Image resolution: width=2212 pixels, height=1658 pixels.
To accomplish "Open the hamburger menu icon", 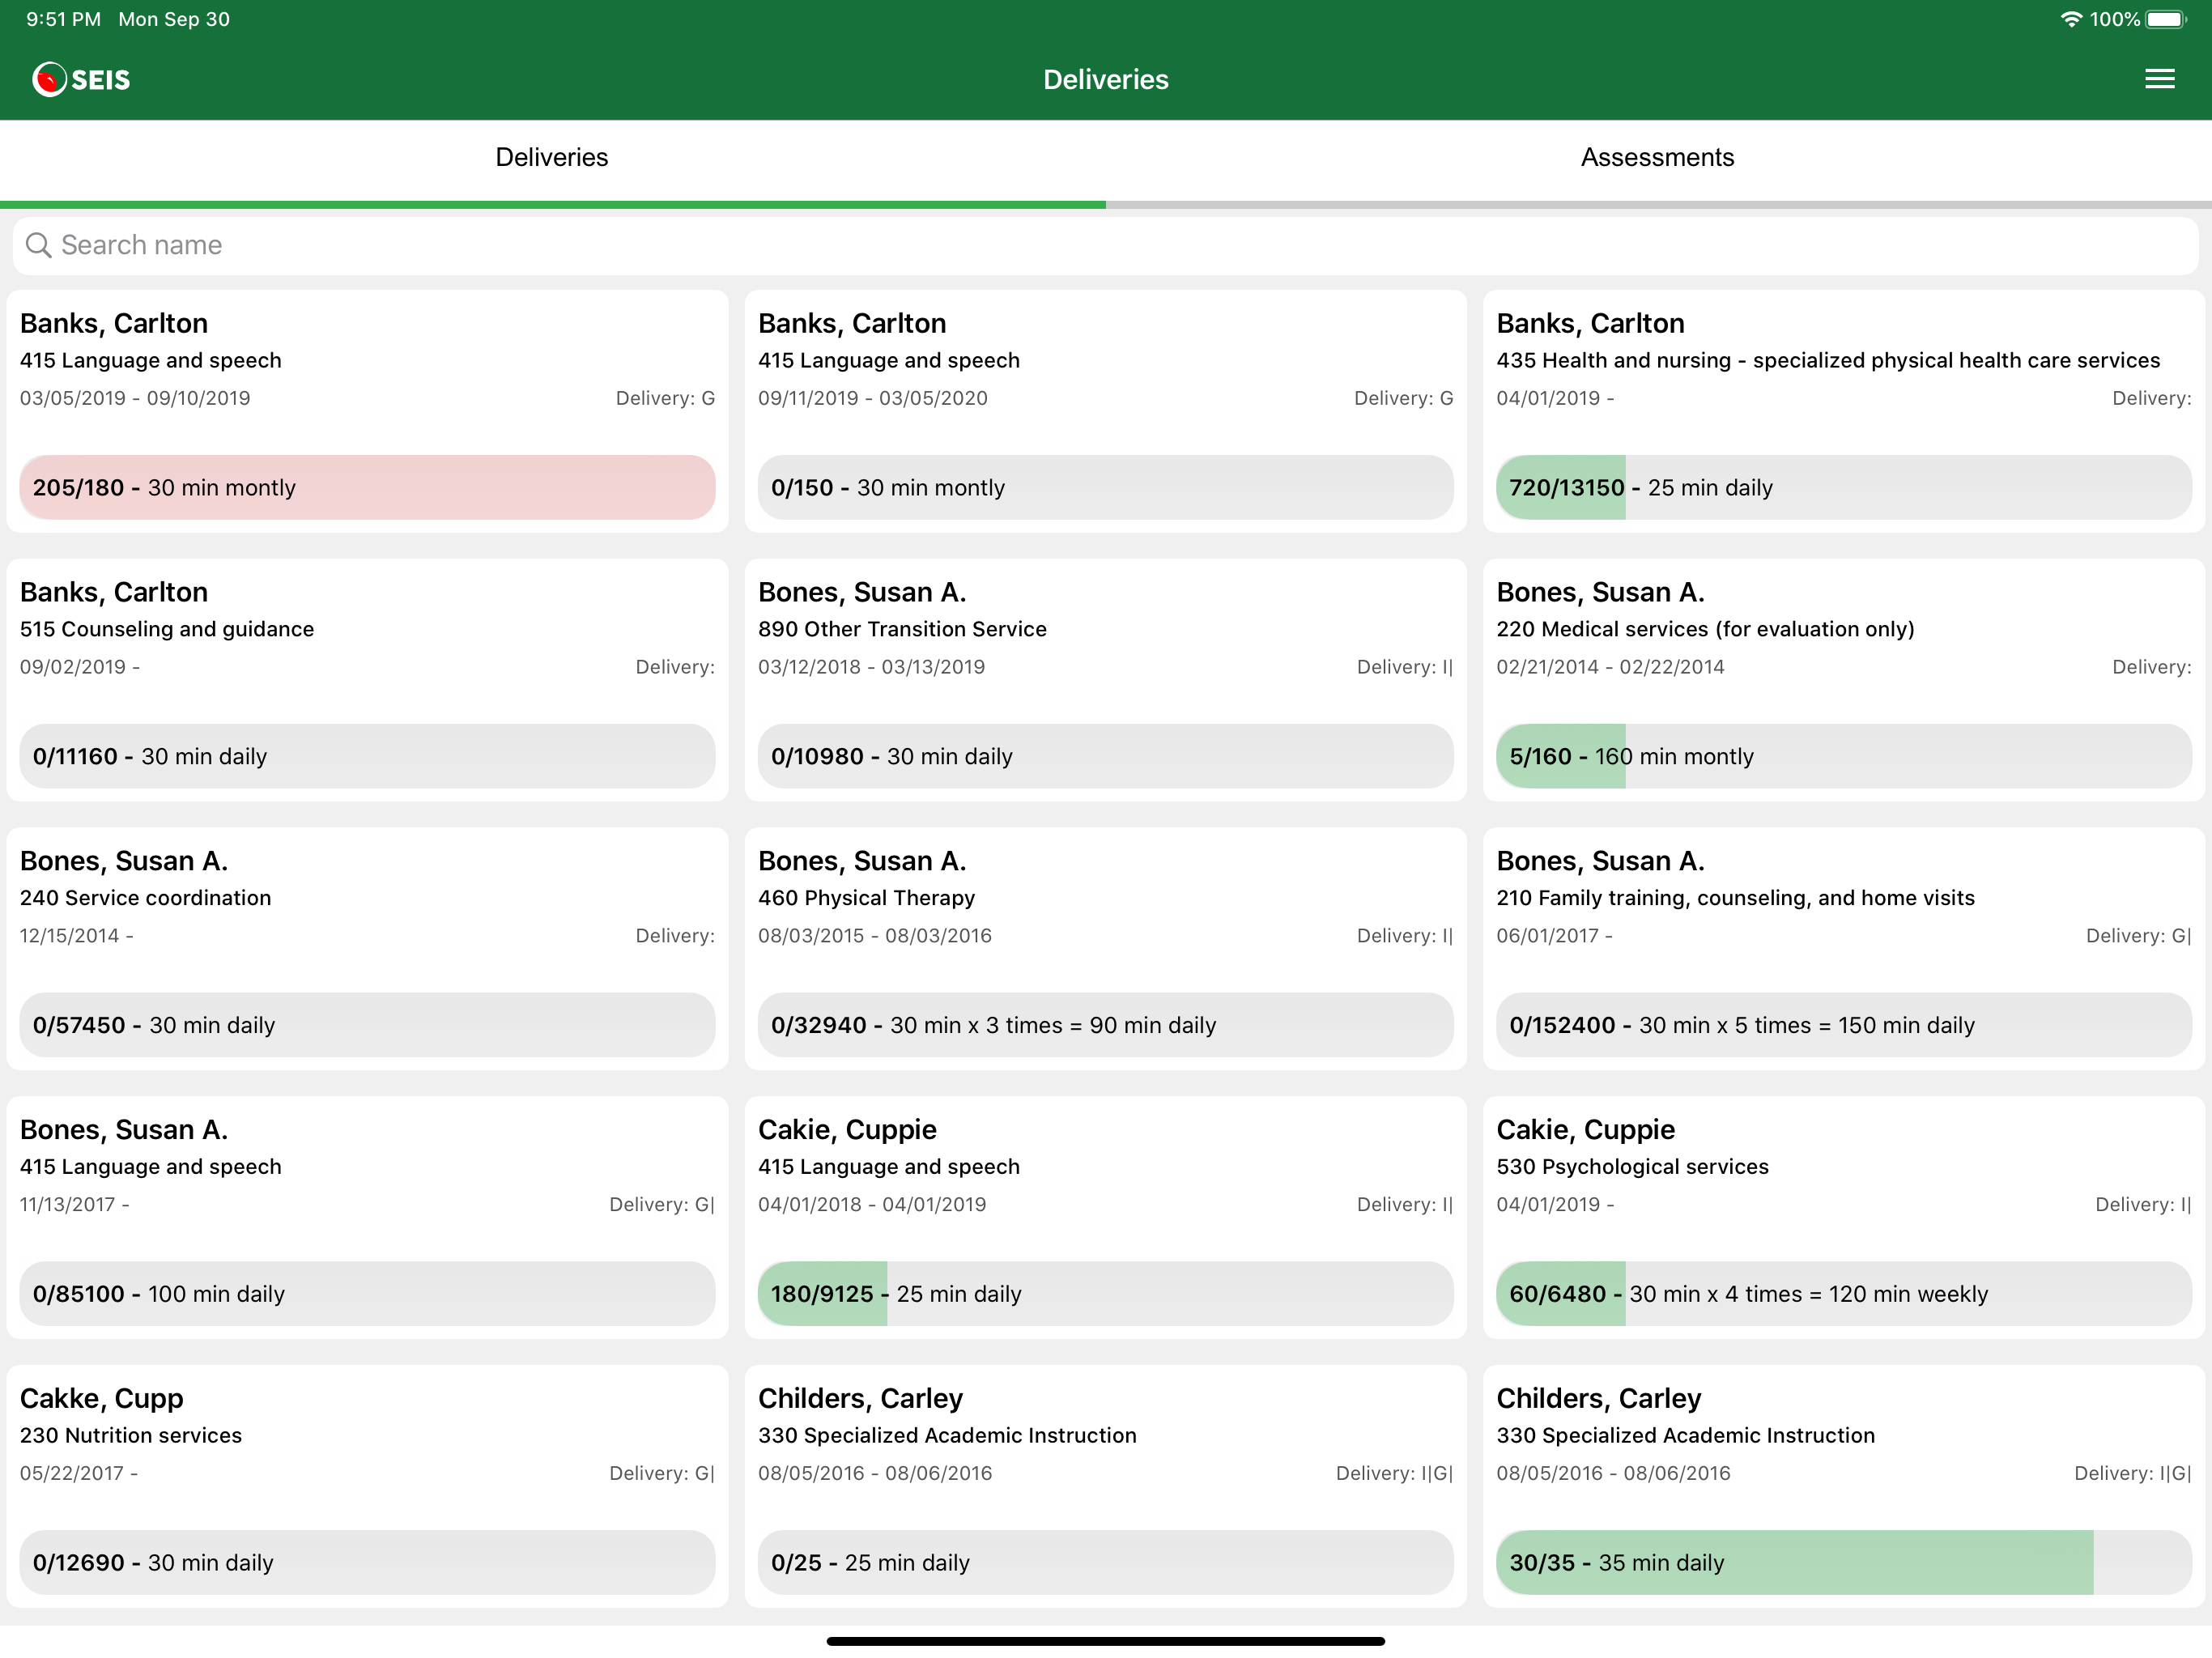I will [2159, 79].
